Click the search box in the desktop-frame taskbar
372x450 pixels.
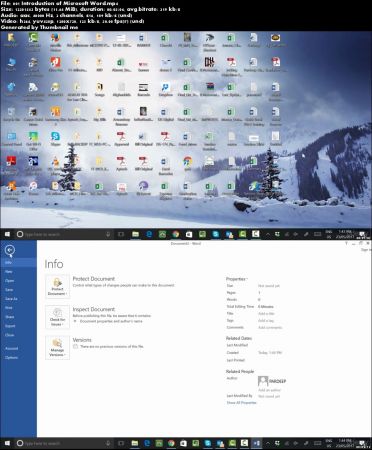tap(63, 234)
